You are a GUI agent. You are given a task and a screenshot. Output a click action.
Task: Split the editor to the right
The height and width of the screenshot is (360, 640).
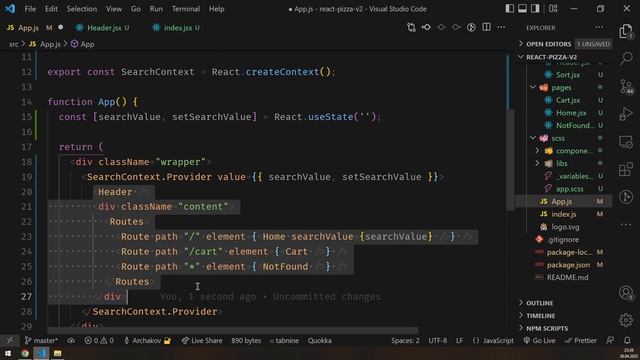click(x=486, y=27)
